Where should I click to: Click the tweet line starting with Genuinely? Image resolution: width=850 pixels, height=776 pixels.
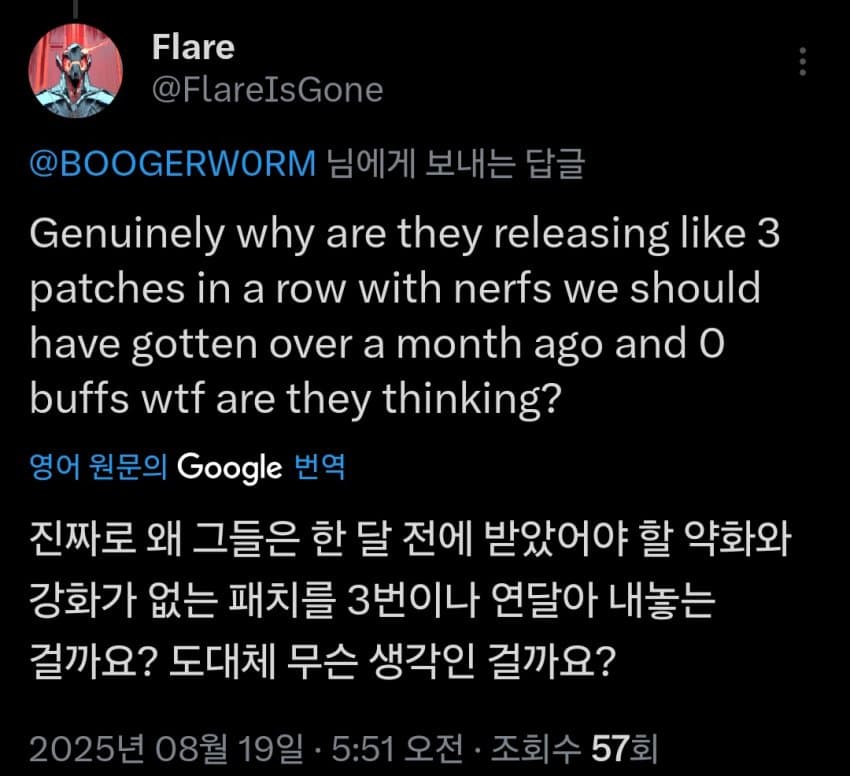pos(404,236)
